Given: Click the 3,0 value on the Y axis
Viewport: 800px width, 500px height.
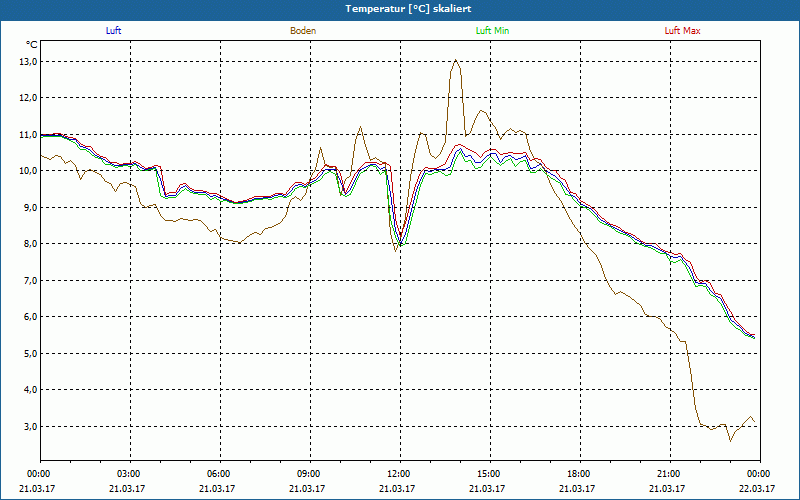Looking at the screenshot, I should [30, 427].
